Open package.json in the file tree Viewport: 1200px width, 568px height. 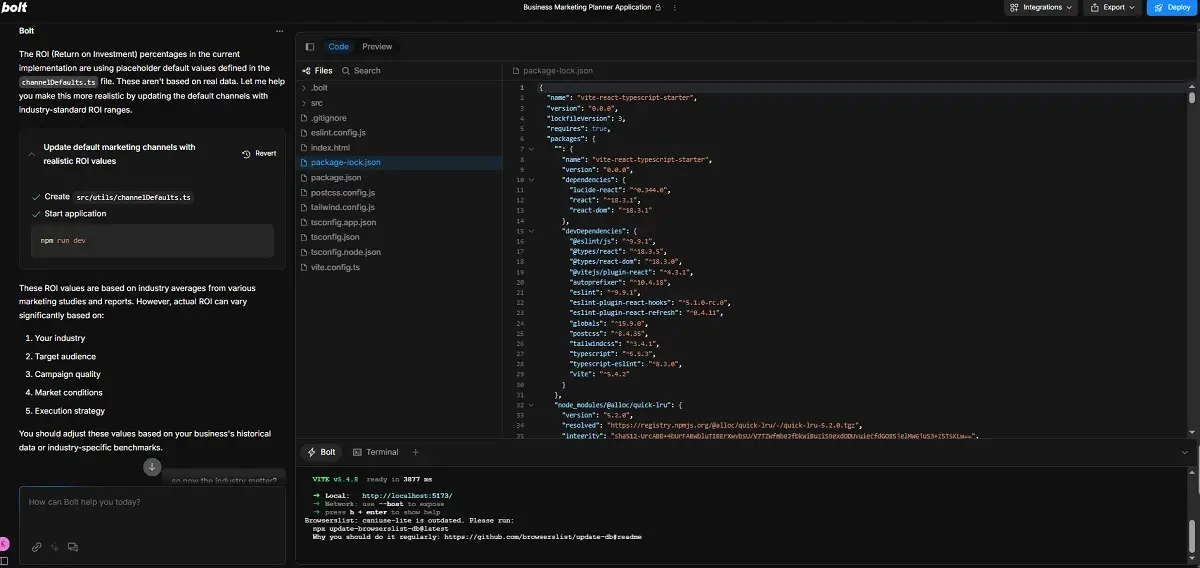[x=400, y=177]
